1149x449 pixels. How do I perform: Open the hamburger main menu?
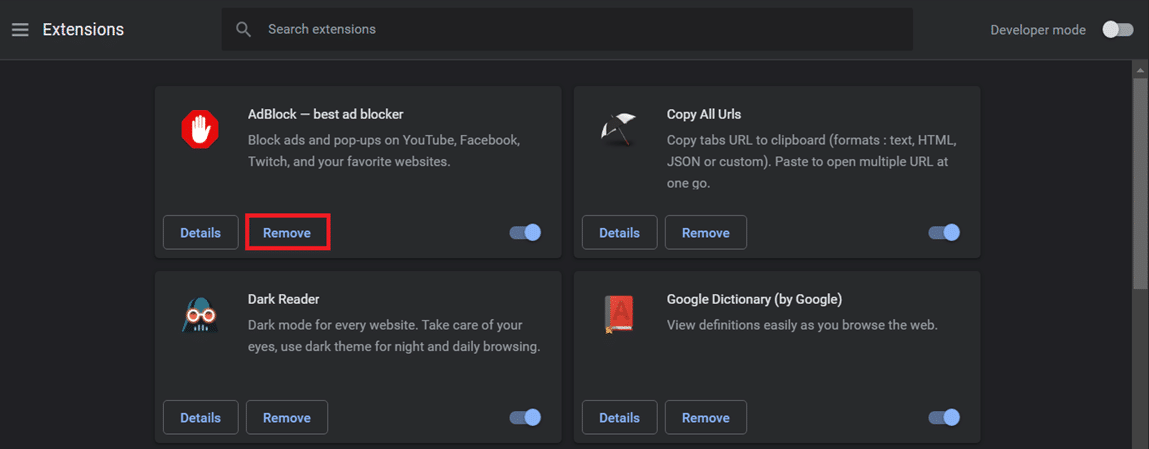click(20, 30)
